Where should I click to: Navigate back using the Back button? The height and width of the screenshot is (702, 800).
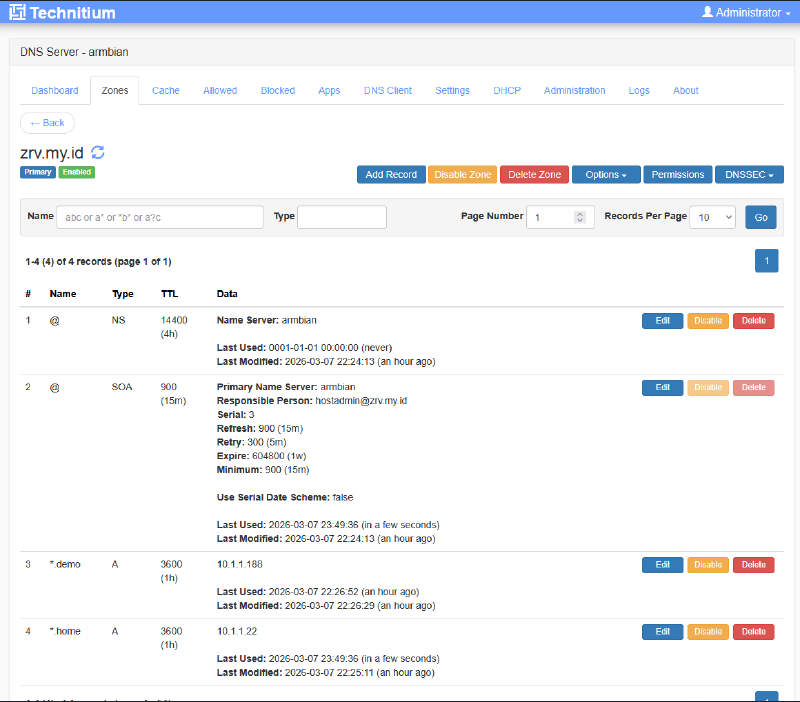[x=47, y=122]
